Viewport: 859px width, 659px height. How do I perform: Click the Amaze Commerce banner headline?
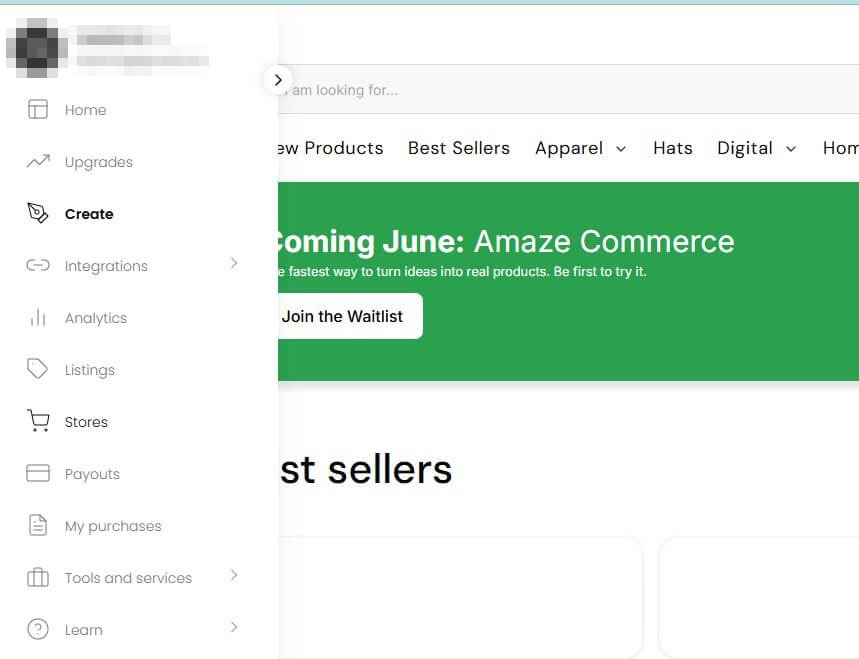click(x=504, y=242)
